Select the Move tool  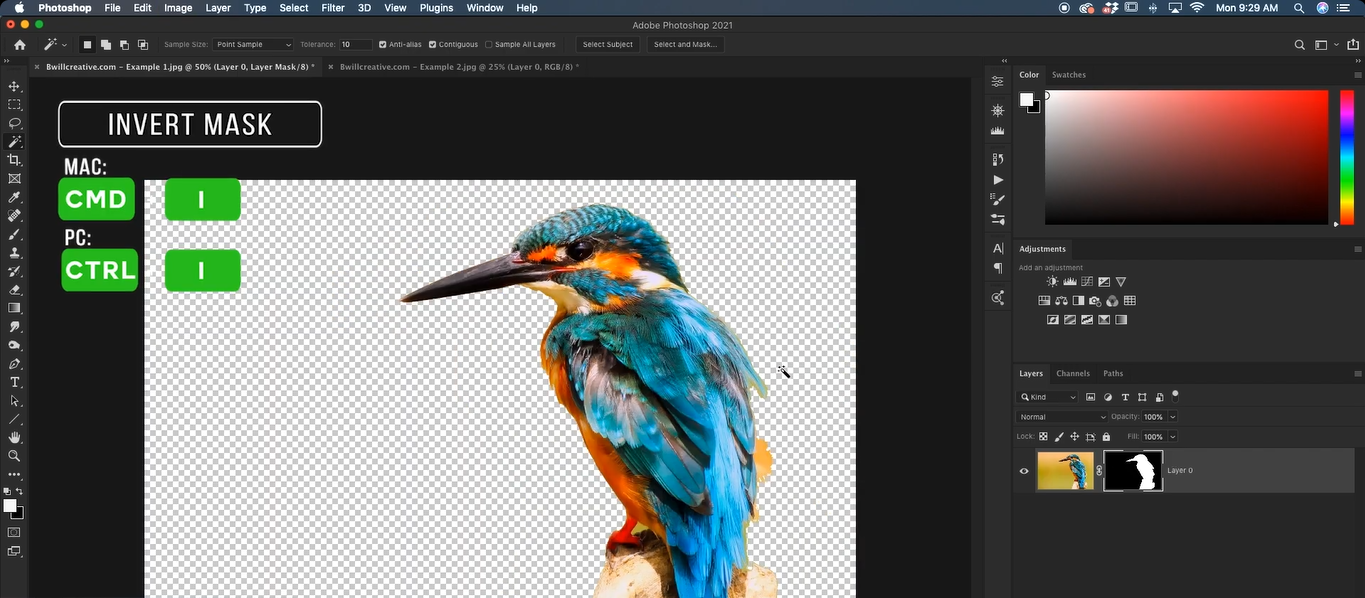[14, 86]
